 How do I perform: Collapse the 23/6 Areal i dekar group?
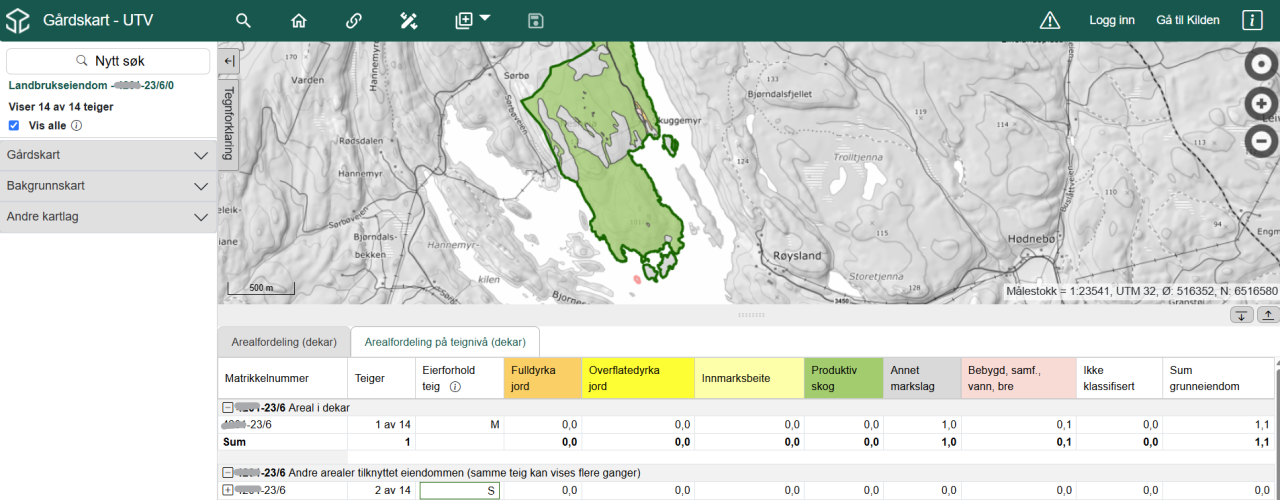[228, 407]
